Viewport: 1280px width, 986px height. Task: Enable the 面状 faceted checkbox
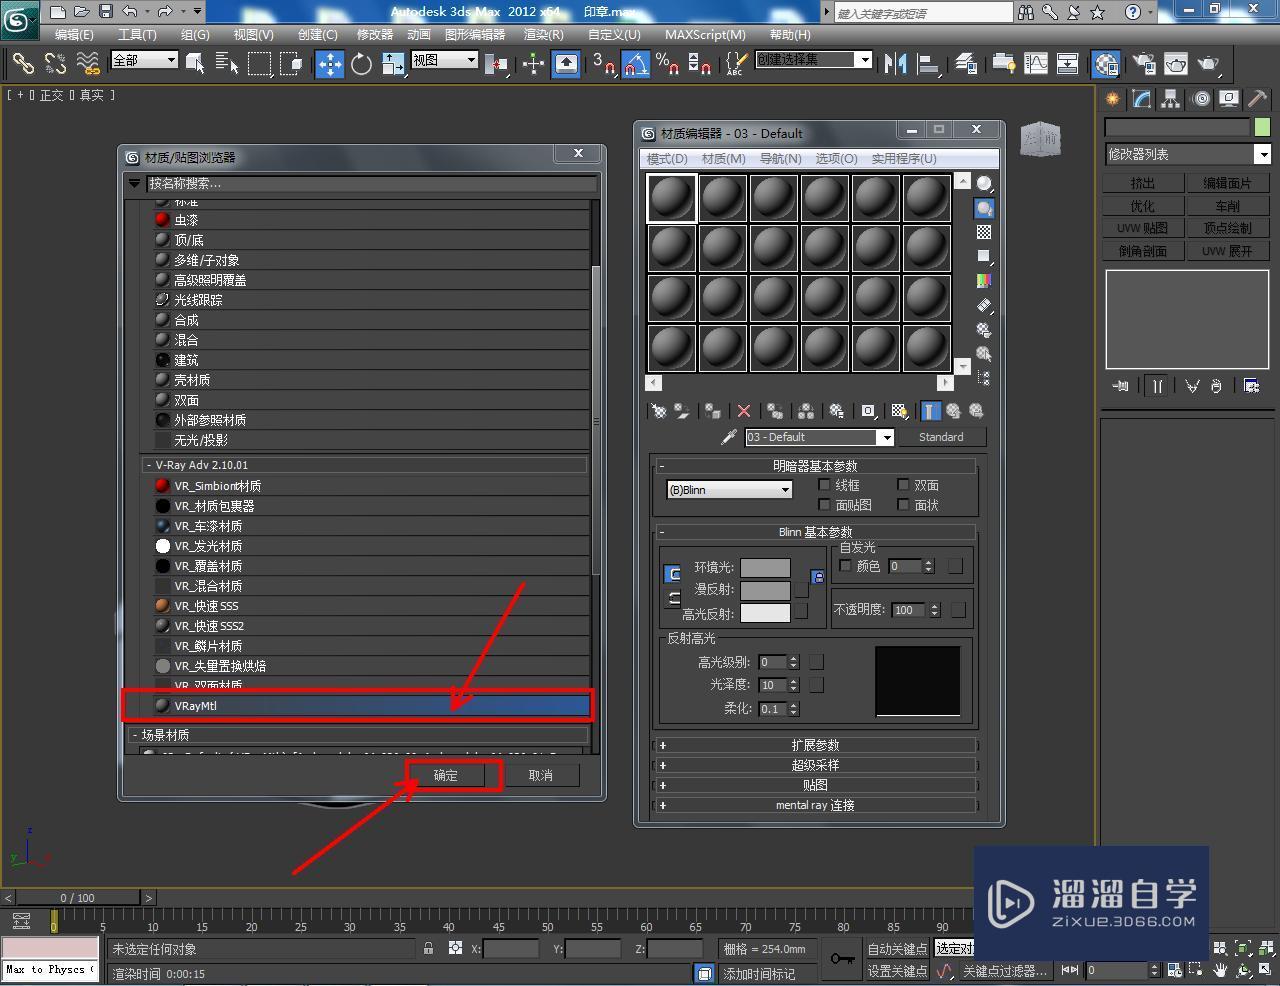904,505
